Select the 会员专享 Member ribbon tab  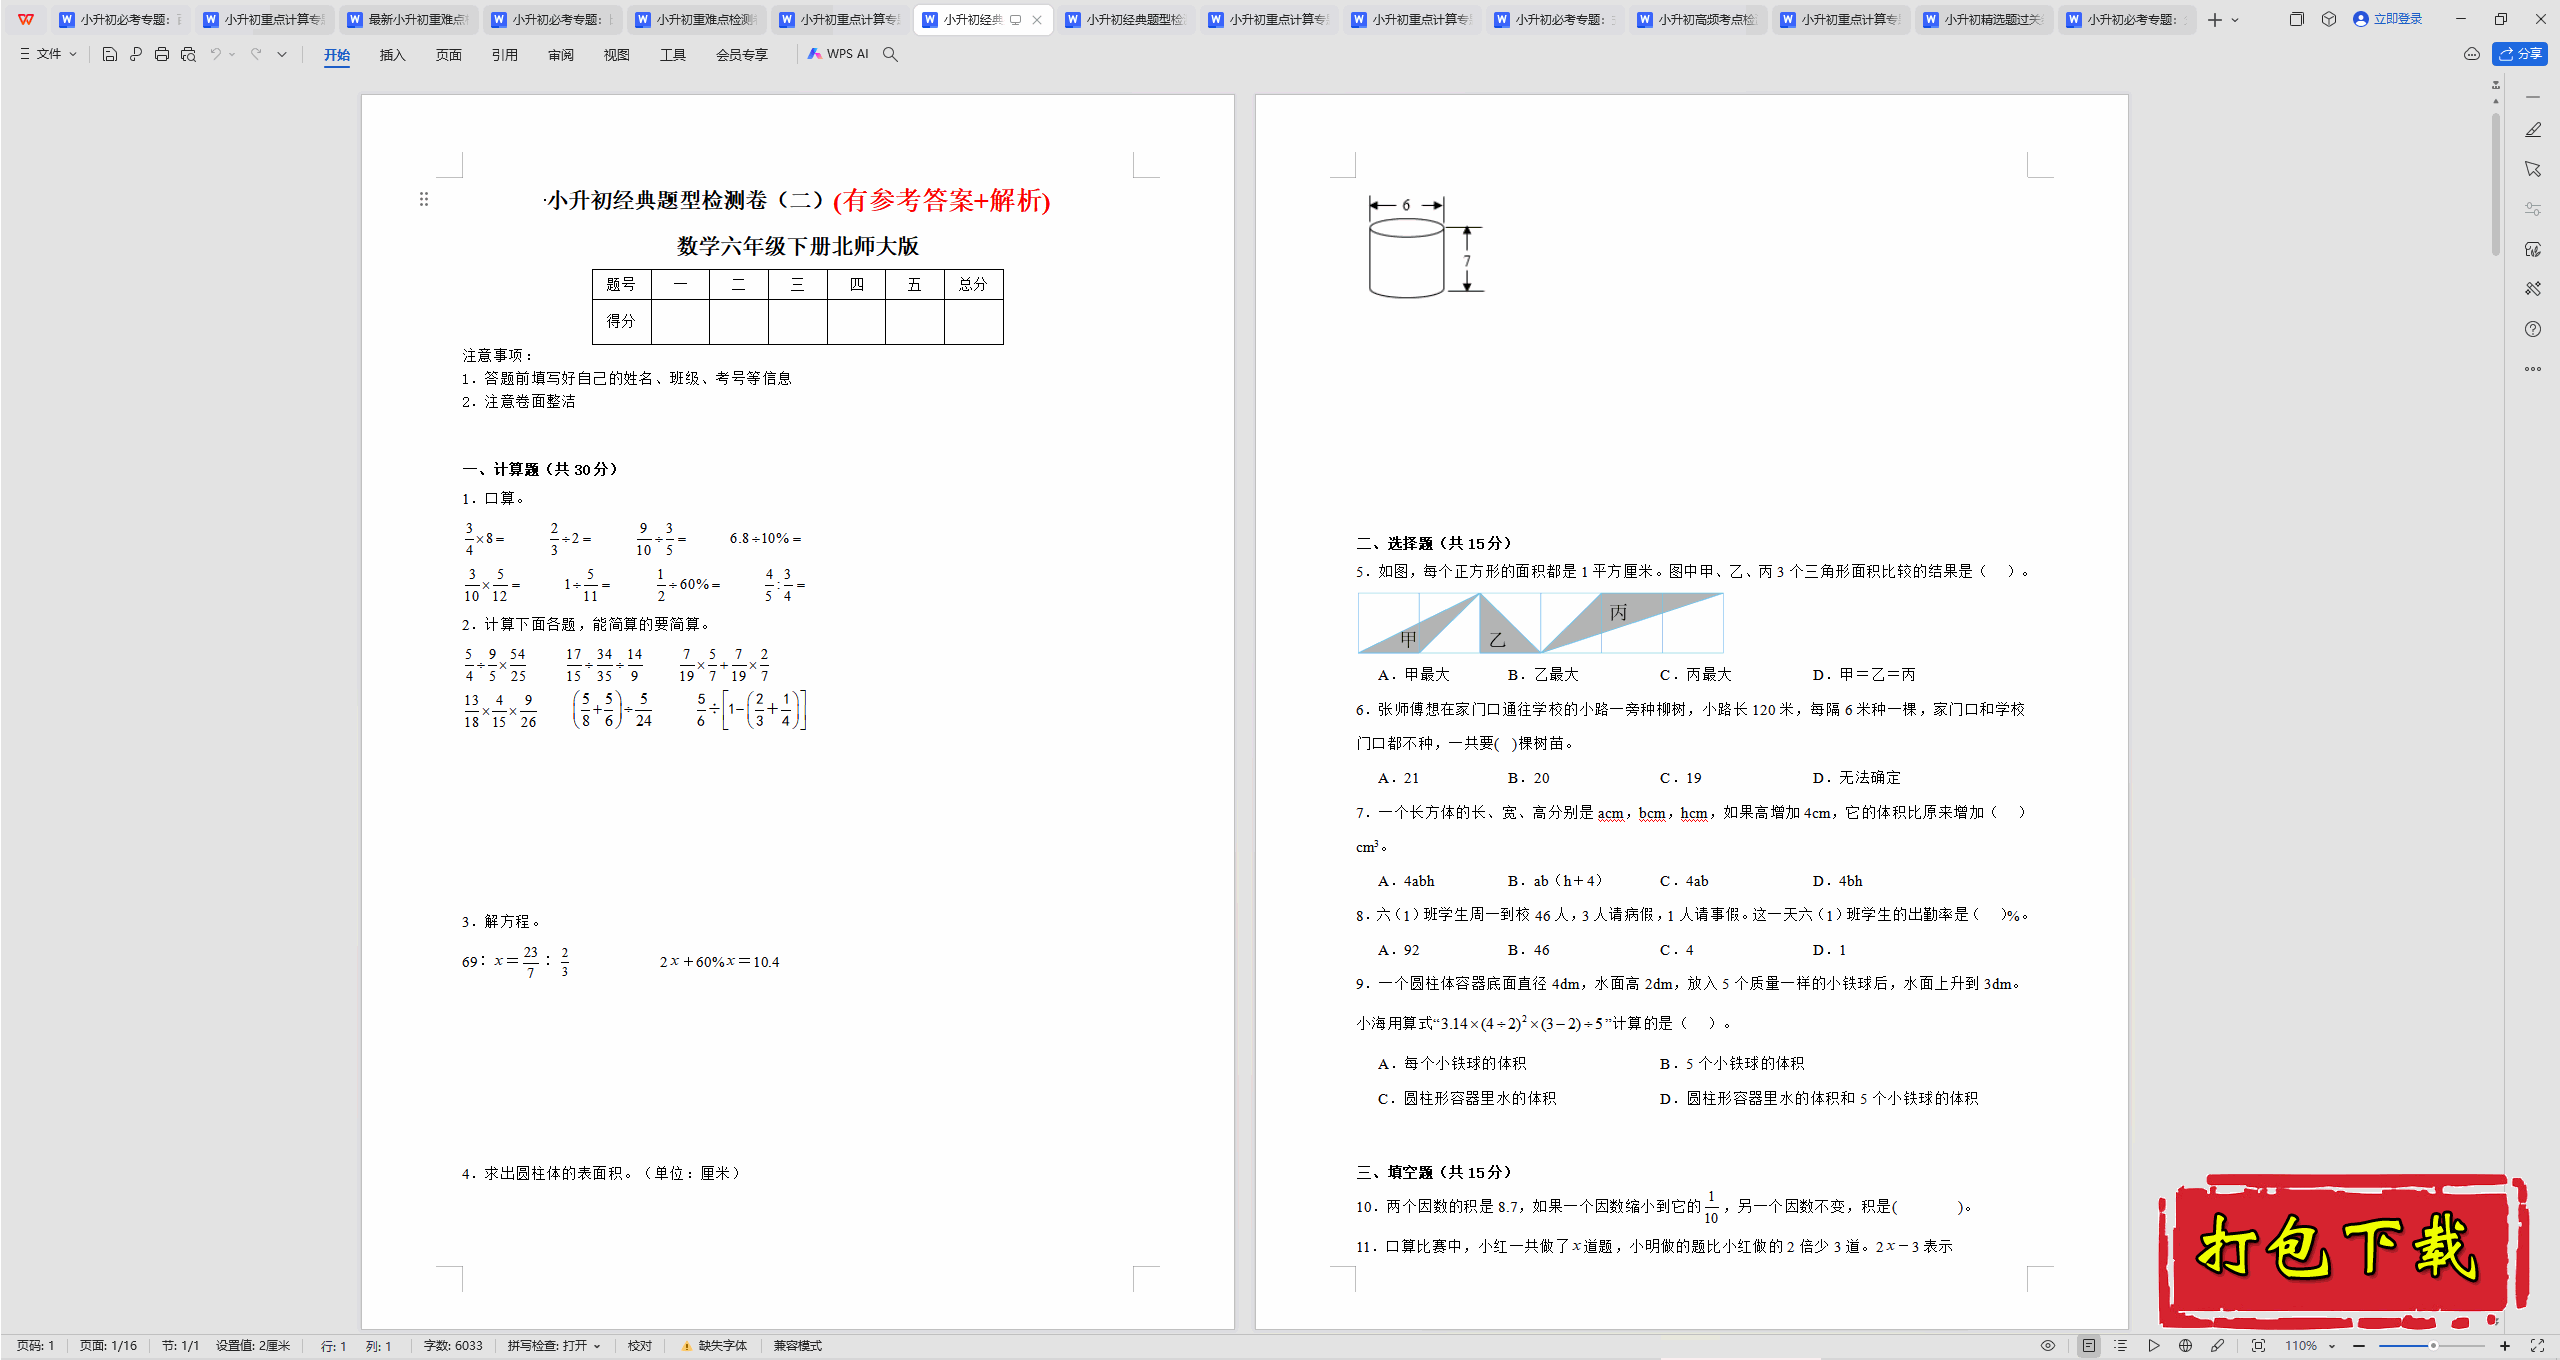(742, 54)
